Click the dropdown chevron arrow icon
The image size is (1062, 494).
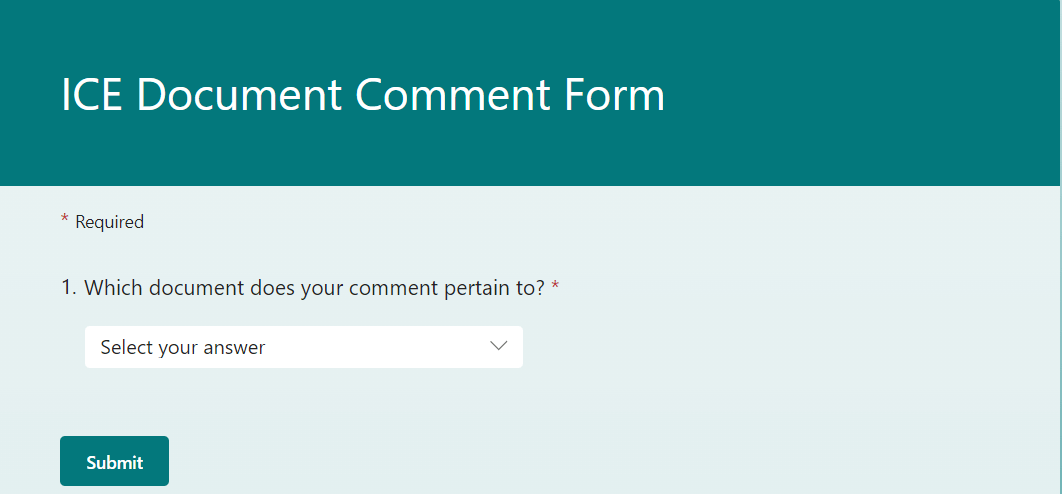tap(499, 346)
